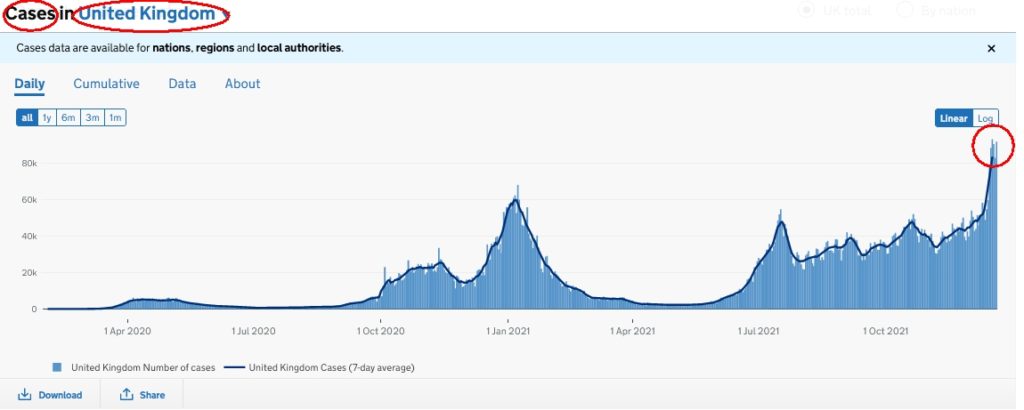Open the About tab
Screen dimensions: 1024x410
pyautogui.click(x=242, y=84)
